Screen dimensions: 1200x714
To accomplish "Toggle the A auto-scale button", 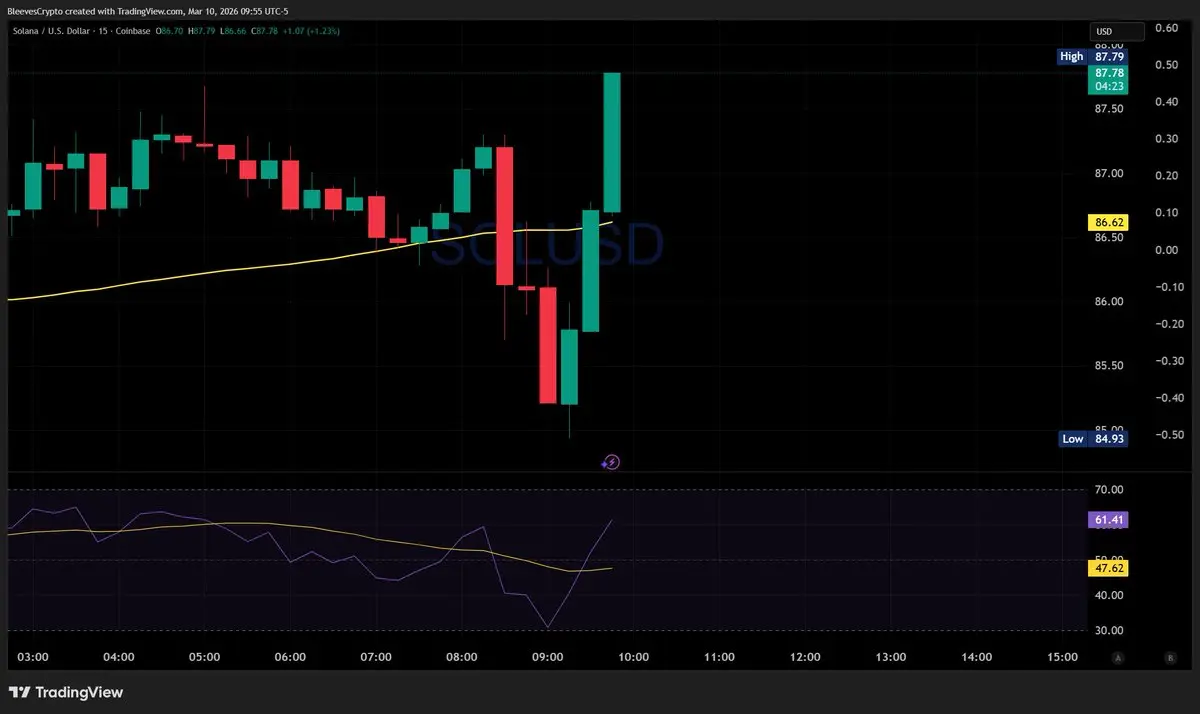I will point(1119,657).
